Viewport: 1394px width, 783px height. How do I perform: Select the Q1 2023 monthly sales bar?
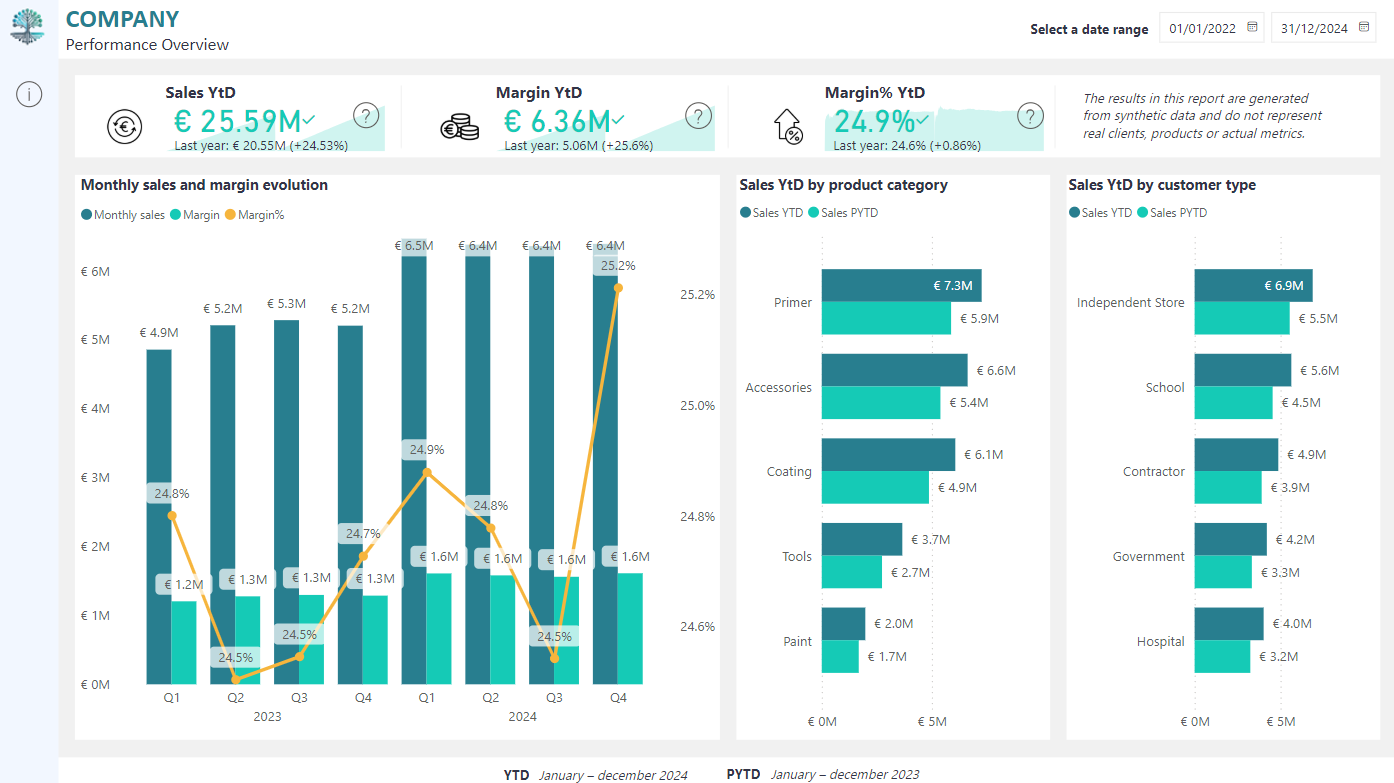[159, 516]
